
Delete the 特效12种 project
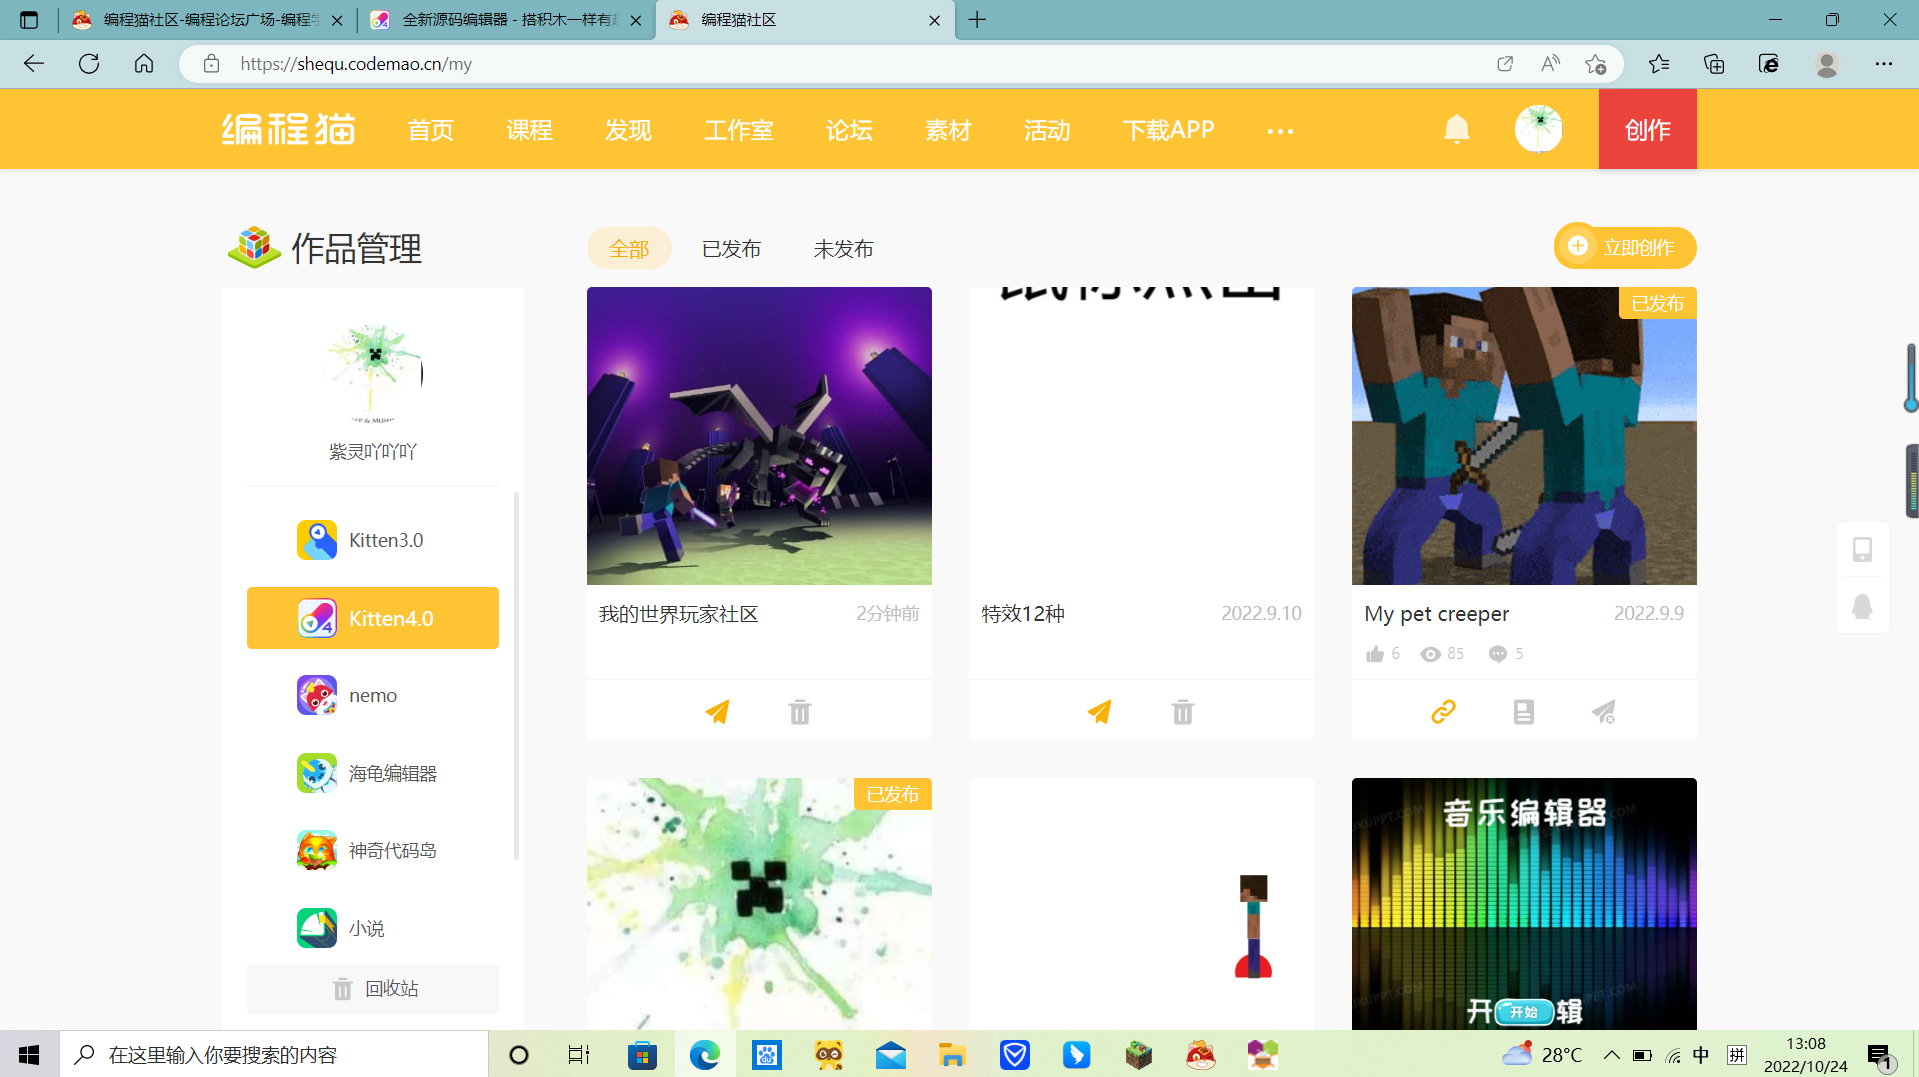click(x=1183, y=712)
